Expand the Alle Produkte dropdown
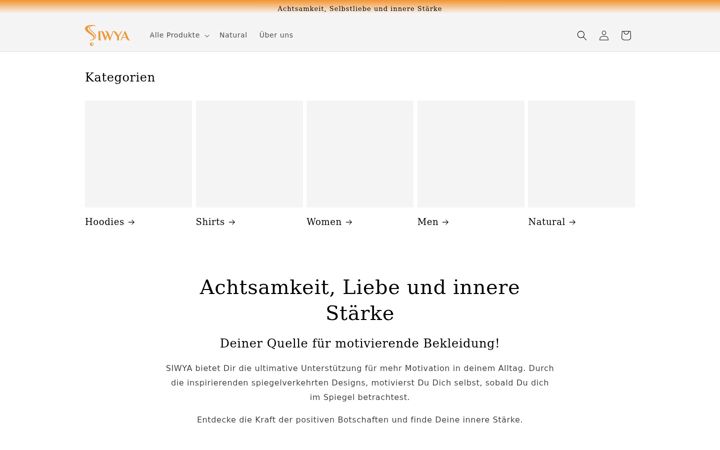Viewport: 720px width, 450px height. (x=179, y=35)
